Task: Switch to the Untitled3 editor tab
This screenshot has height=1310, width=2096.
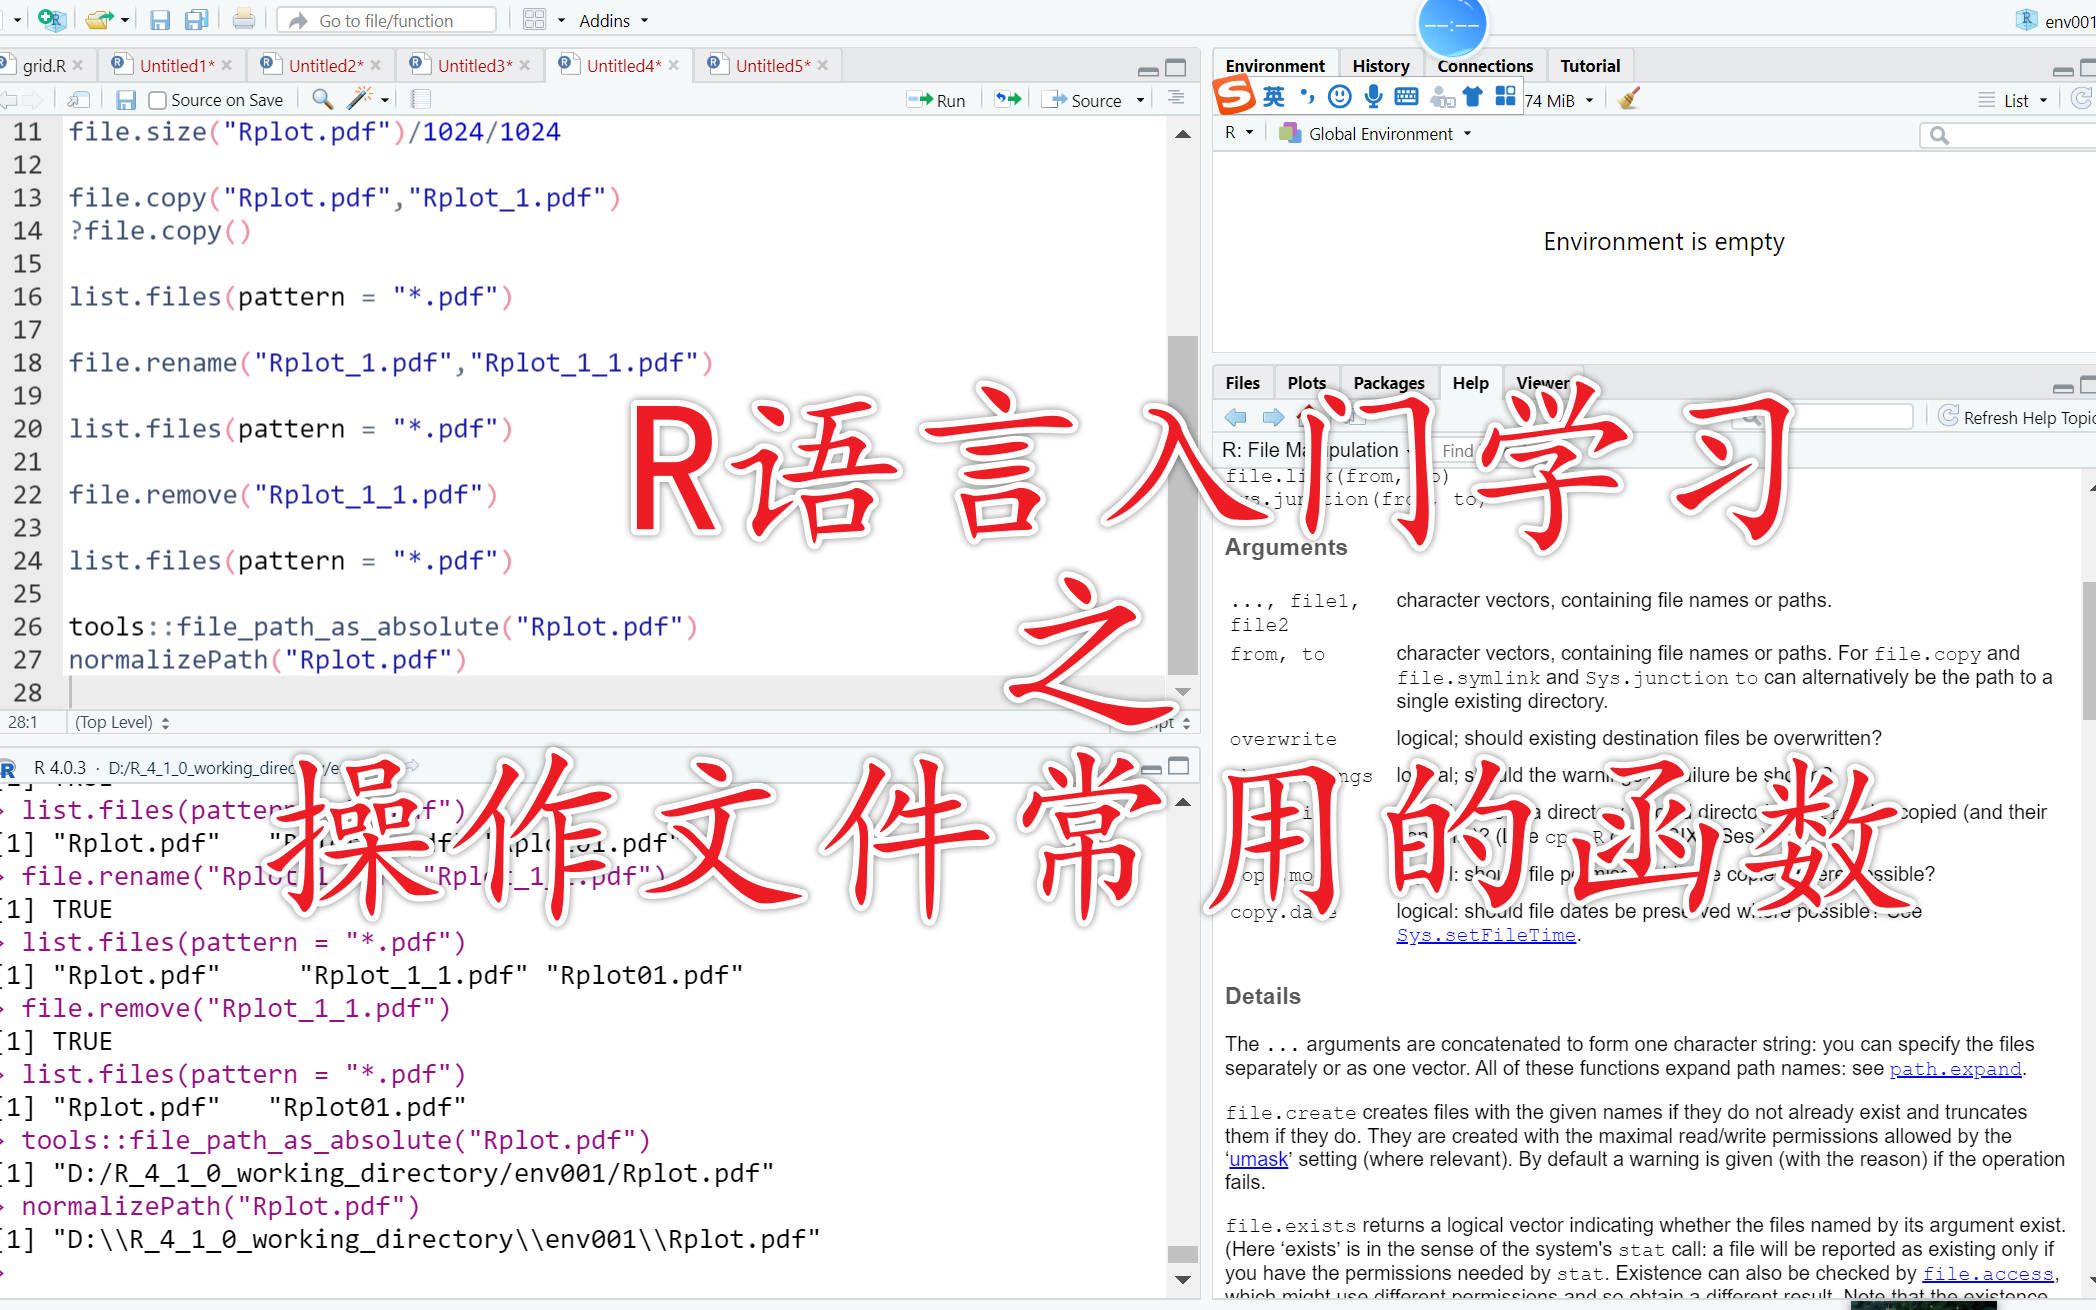Action: click(x=474, y=66)
